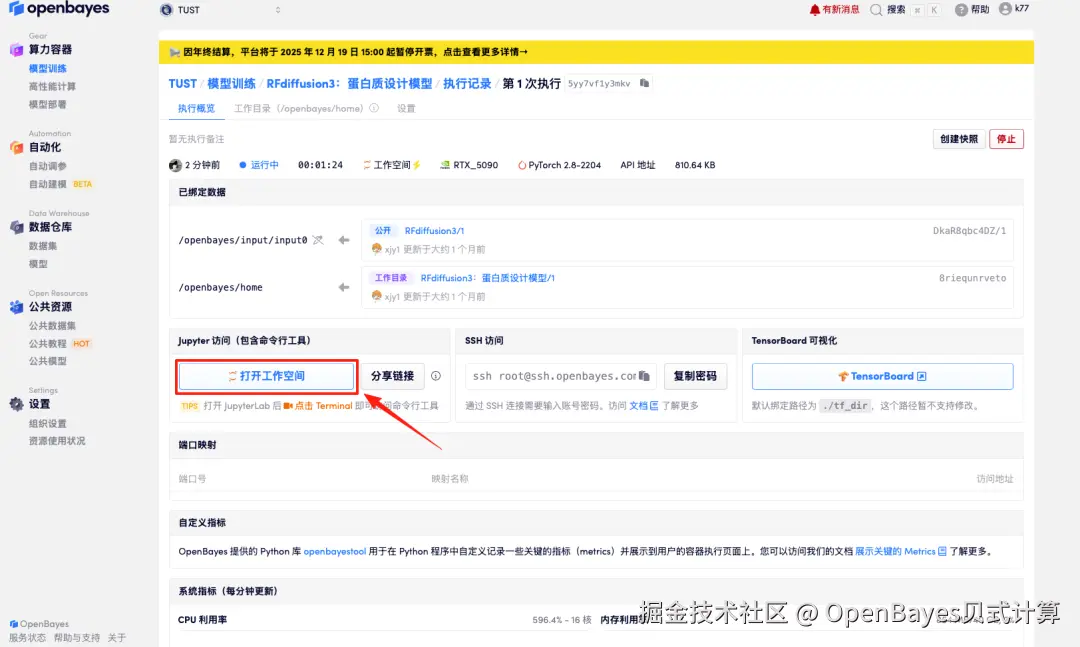The image size is (1080, 647).
Task: Select 自动调参 in the sidebar
Action: click(x=48, y=166)
